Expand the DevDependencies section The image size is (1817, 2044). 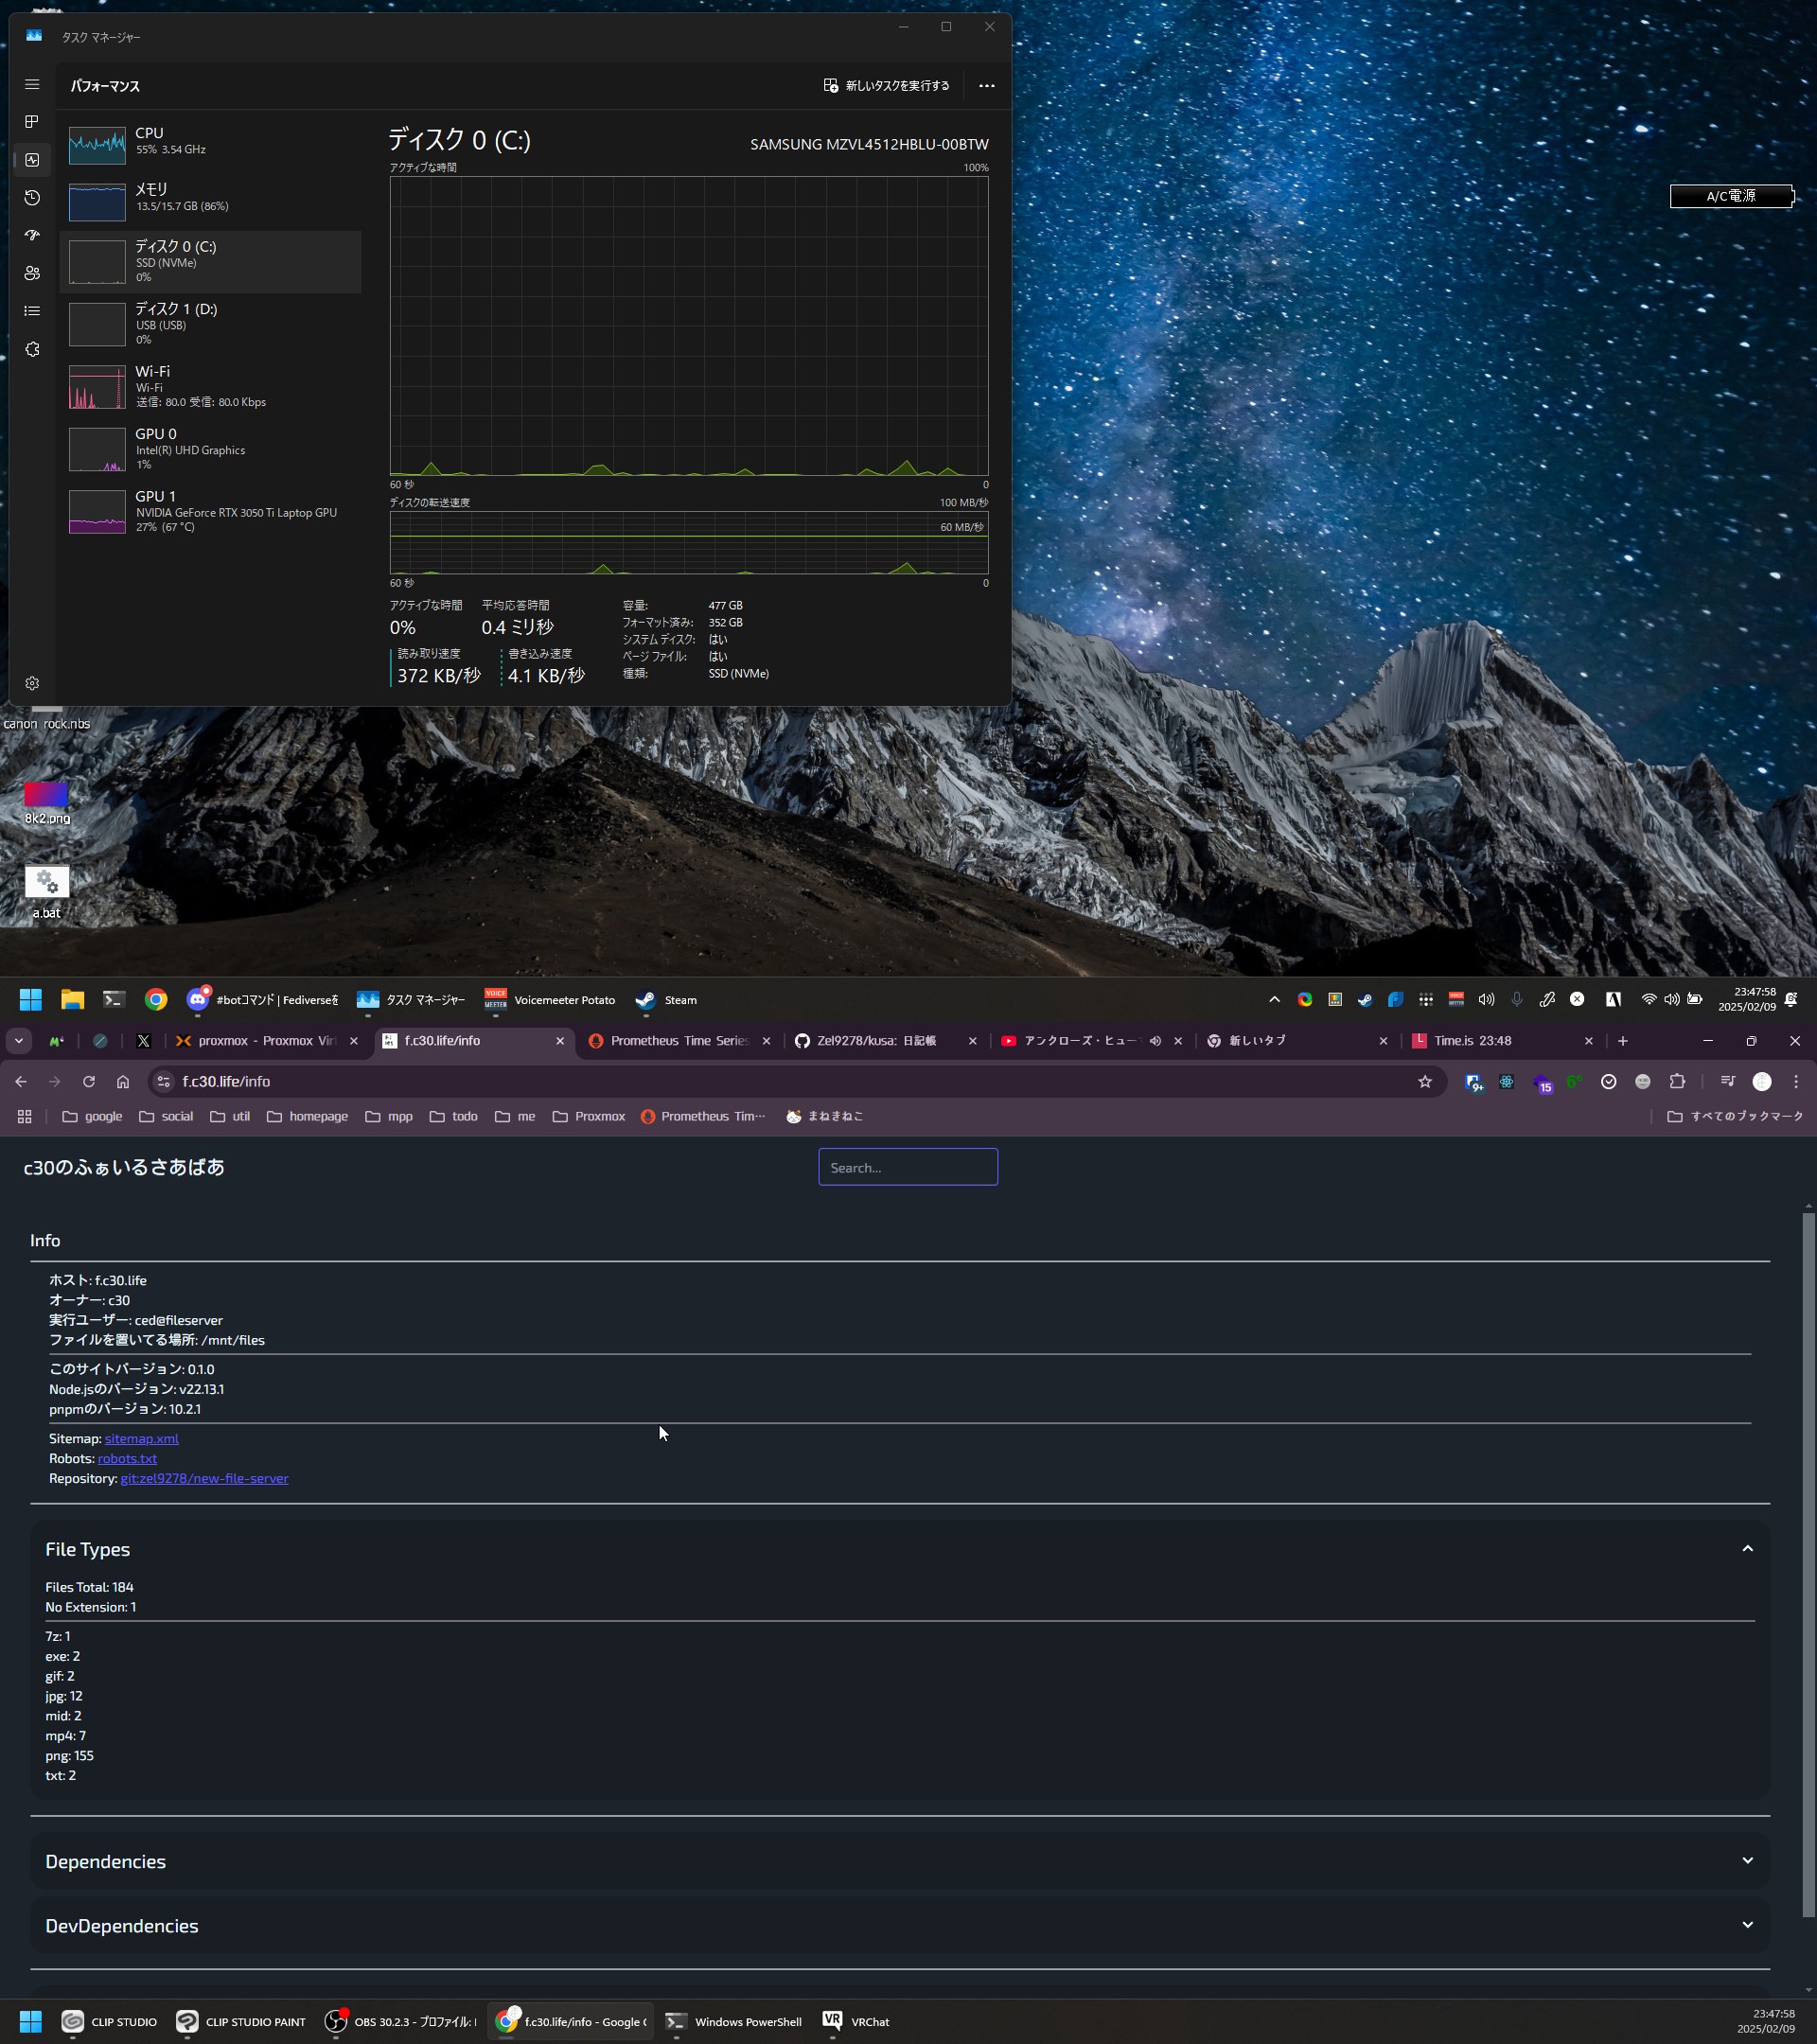point(1747,1925)
